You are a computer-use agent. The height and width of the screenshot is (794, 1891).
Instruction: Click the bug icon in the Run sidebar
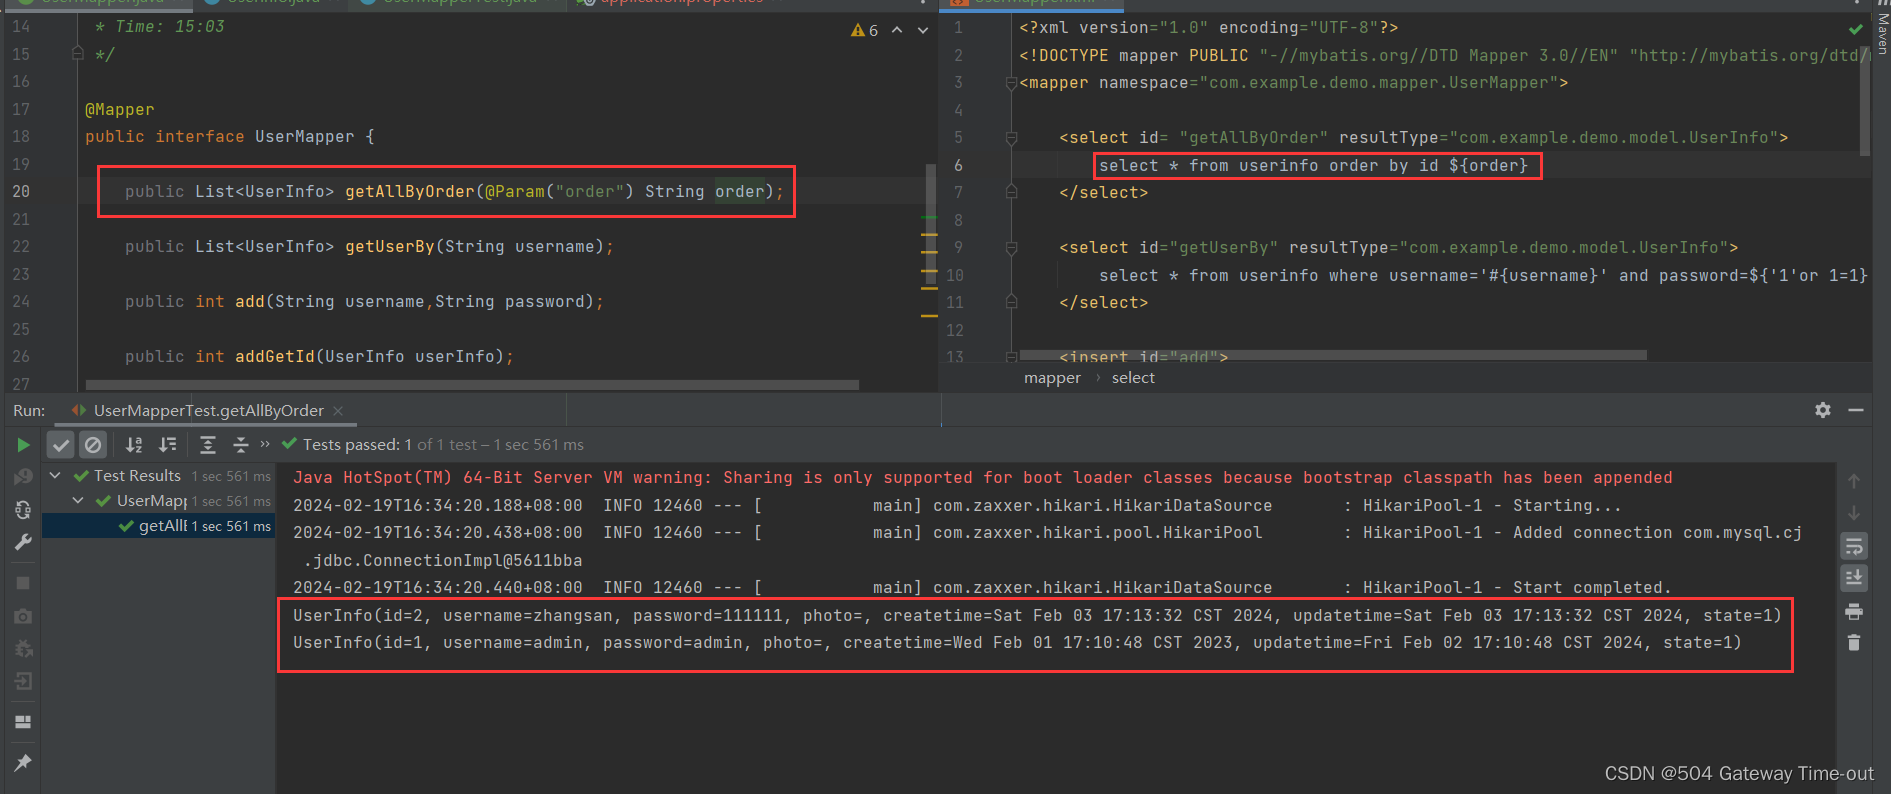23,648
